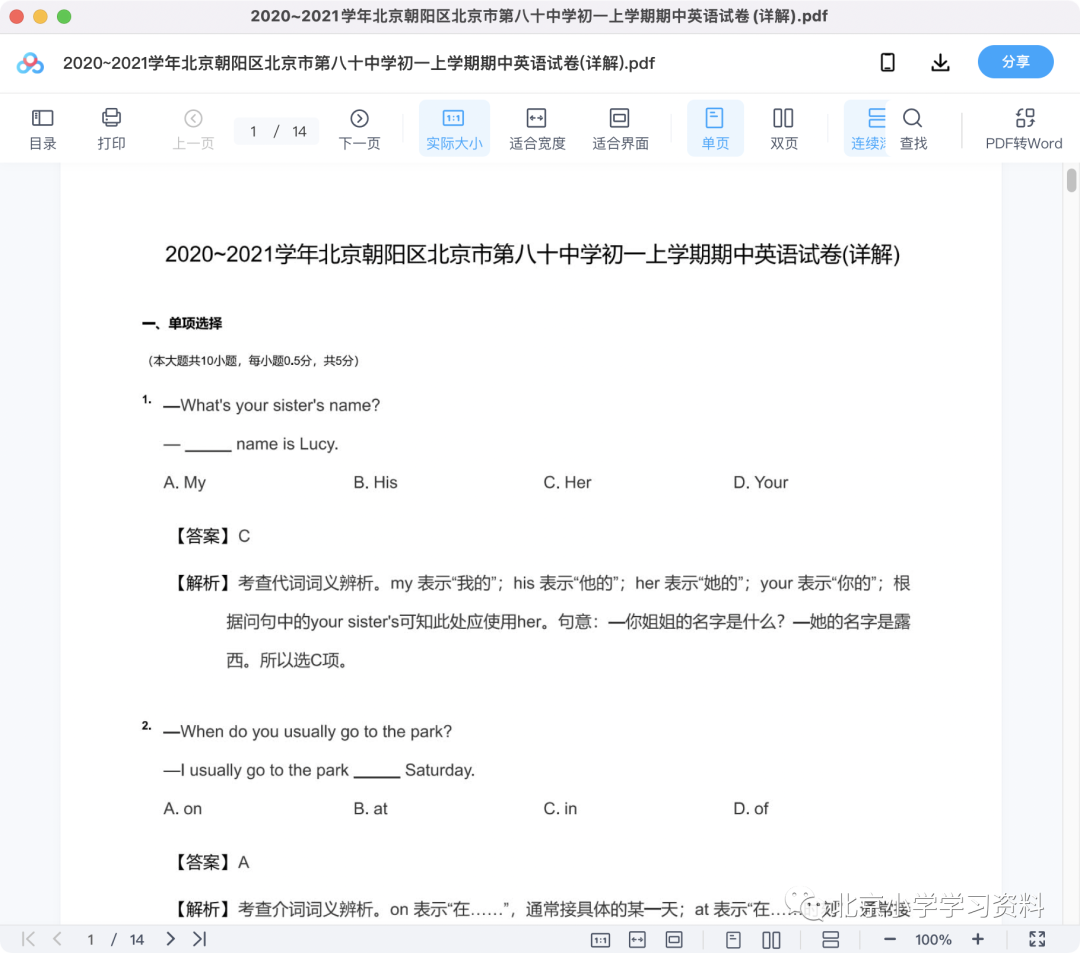Click 'name is Lucy.' answer line
This screenshot has width=1080, height=953.
251,444
